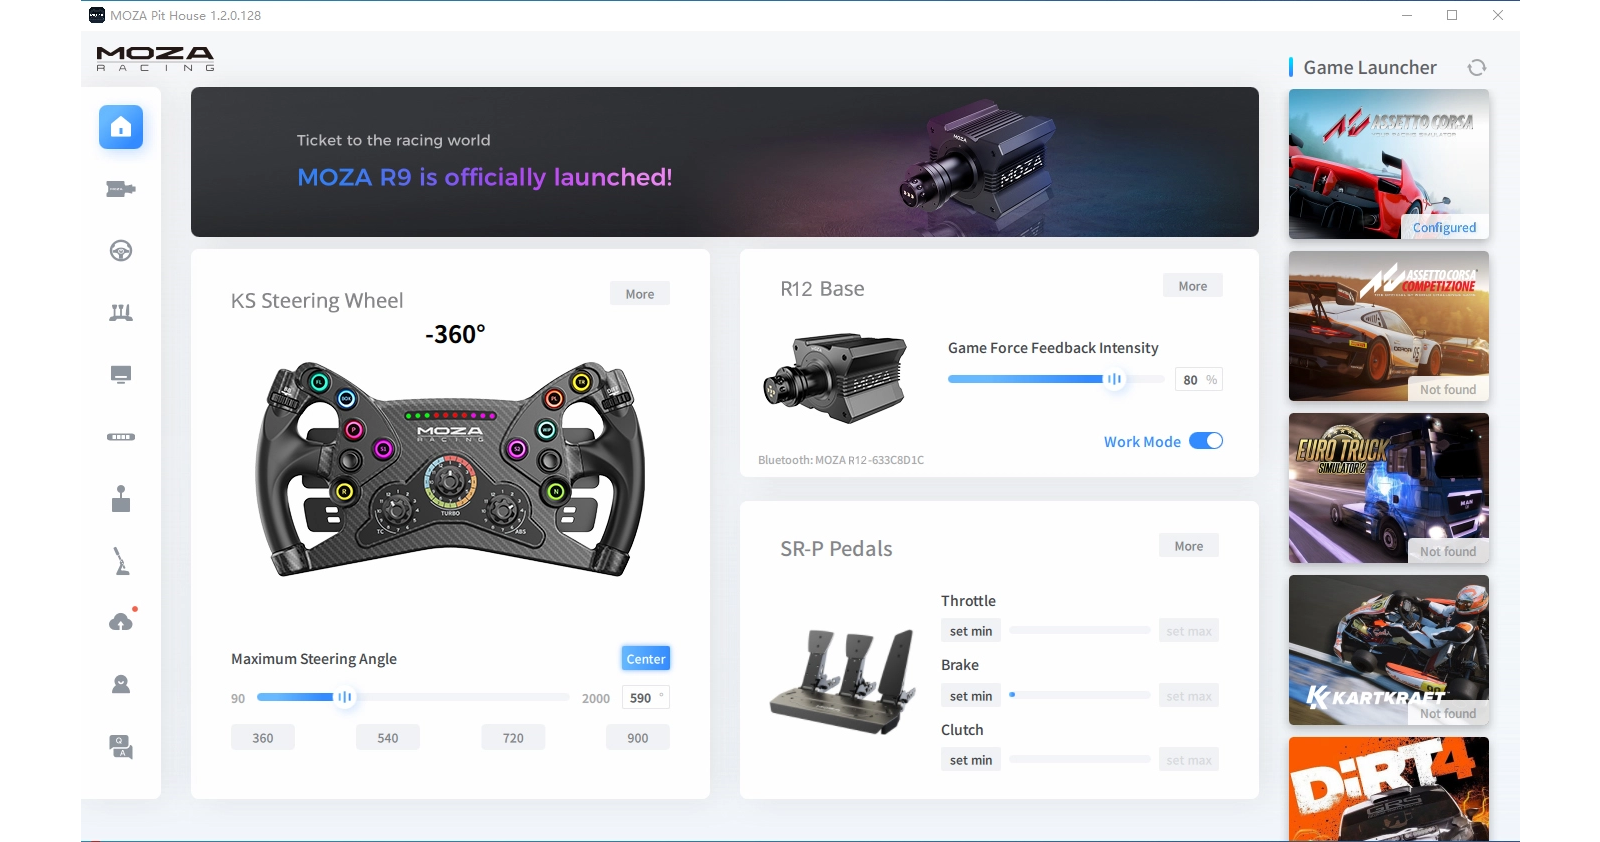The width and height of the screenshot is (1600, 842).
Task: Open the wheel base settings sidebar icon
Action: click(x=121, y=189)
